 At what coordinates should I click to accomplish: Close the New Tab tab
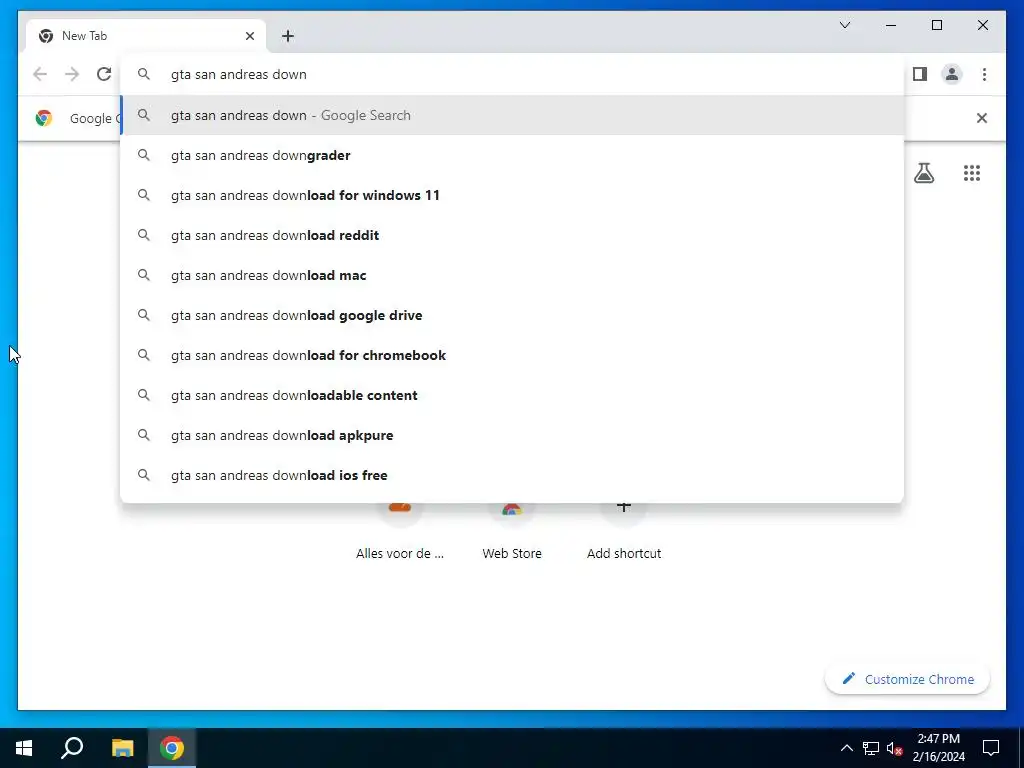tap(249, 36)
